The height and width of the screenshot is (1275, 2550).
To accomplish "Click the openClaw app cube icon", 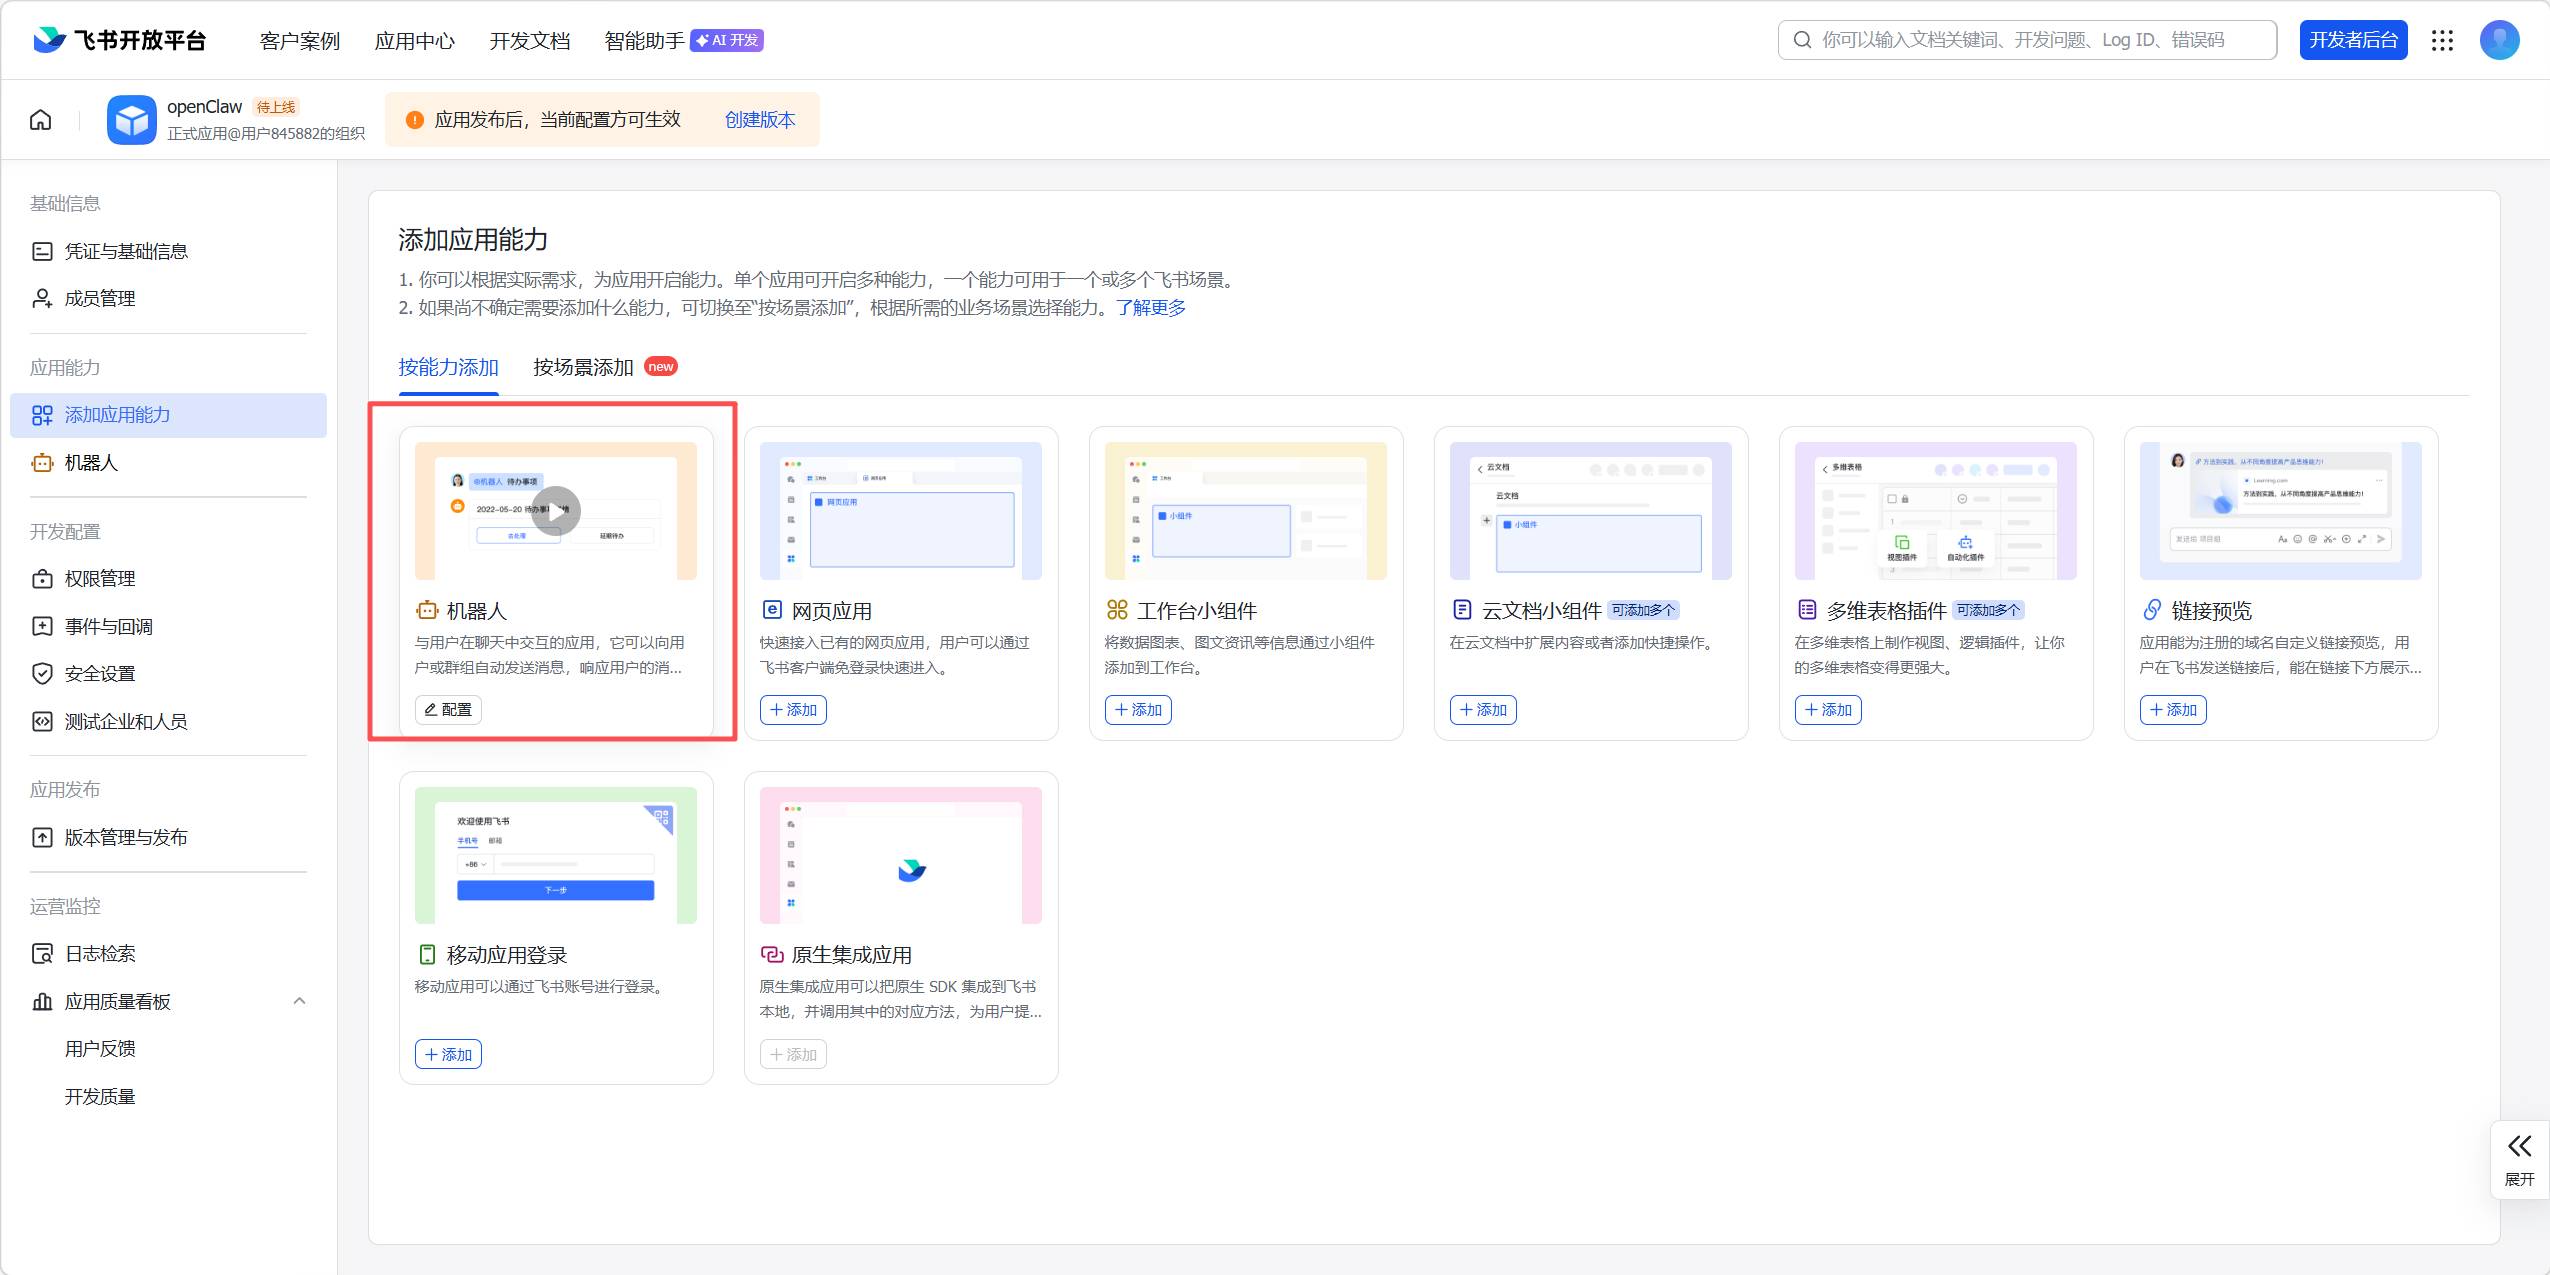I will (x=132, y=120).
